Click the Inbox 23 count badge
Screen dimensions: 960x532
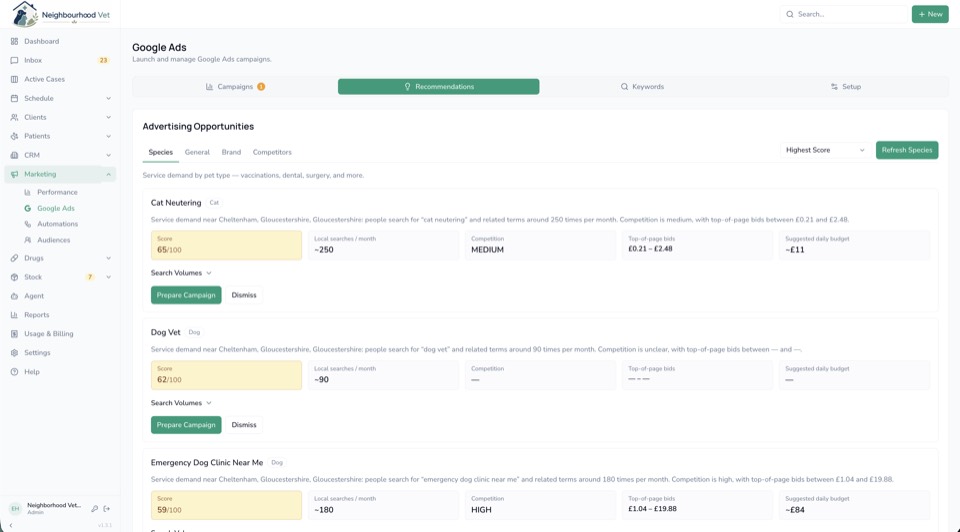coord(103,60)
